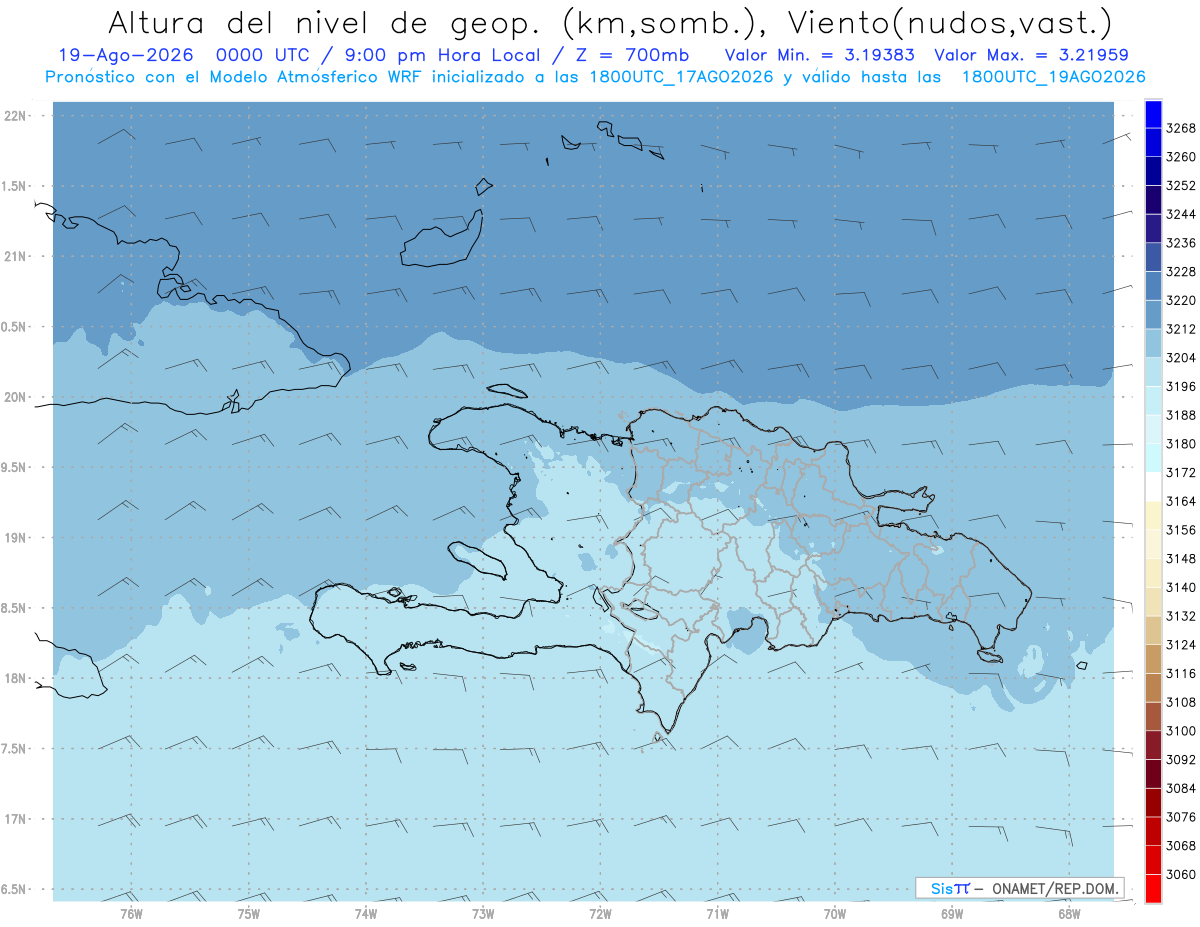Click the '20N' latitude label
Image resolution: width=1200 pixels, height=927 pixels.
15,397
